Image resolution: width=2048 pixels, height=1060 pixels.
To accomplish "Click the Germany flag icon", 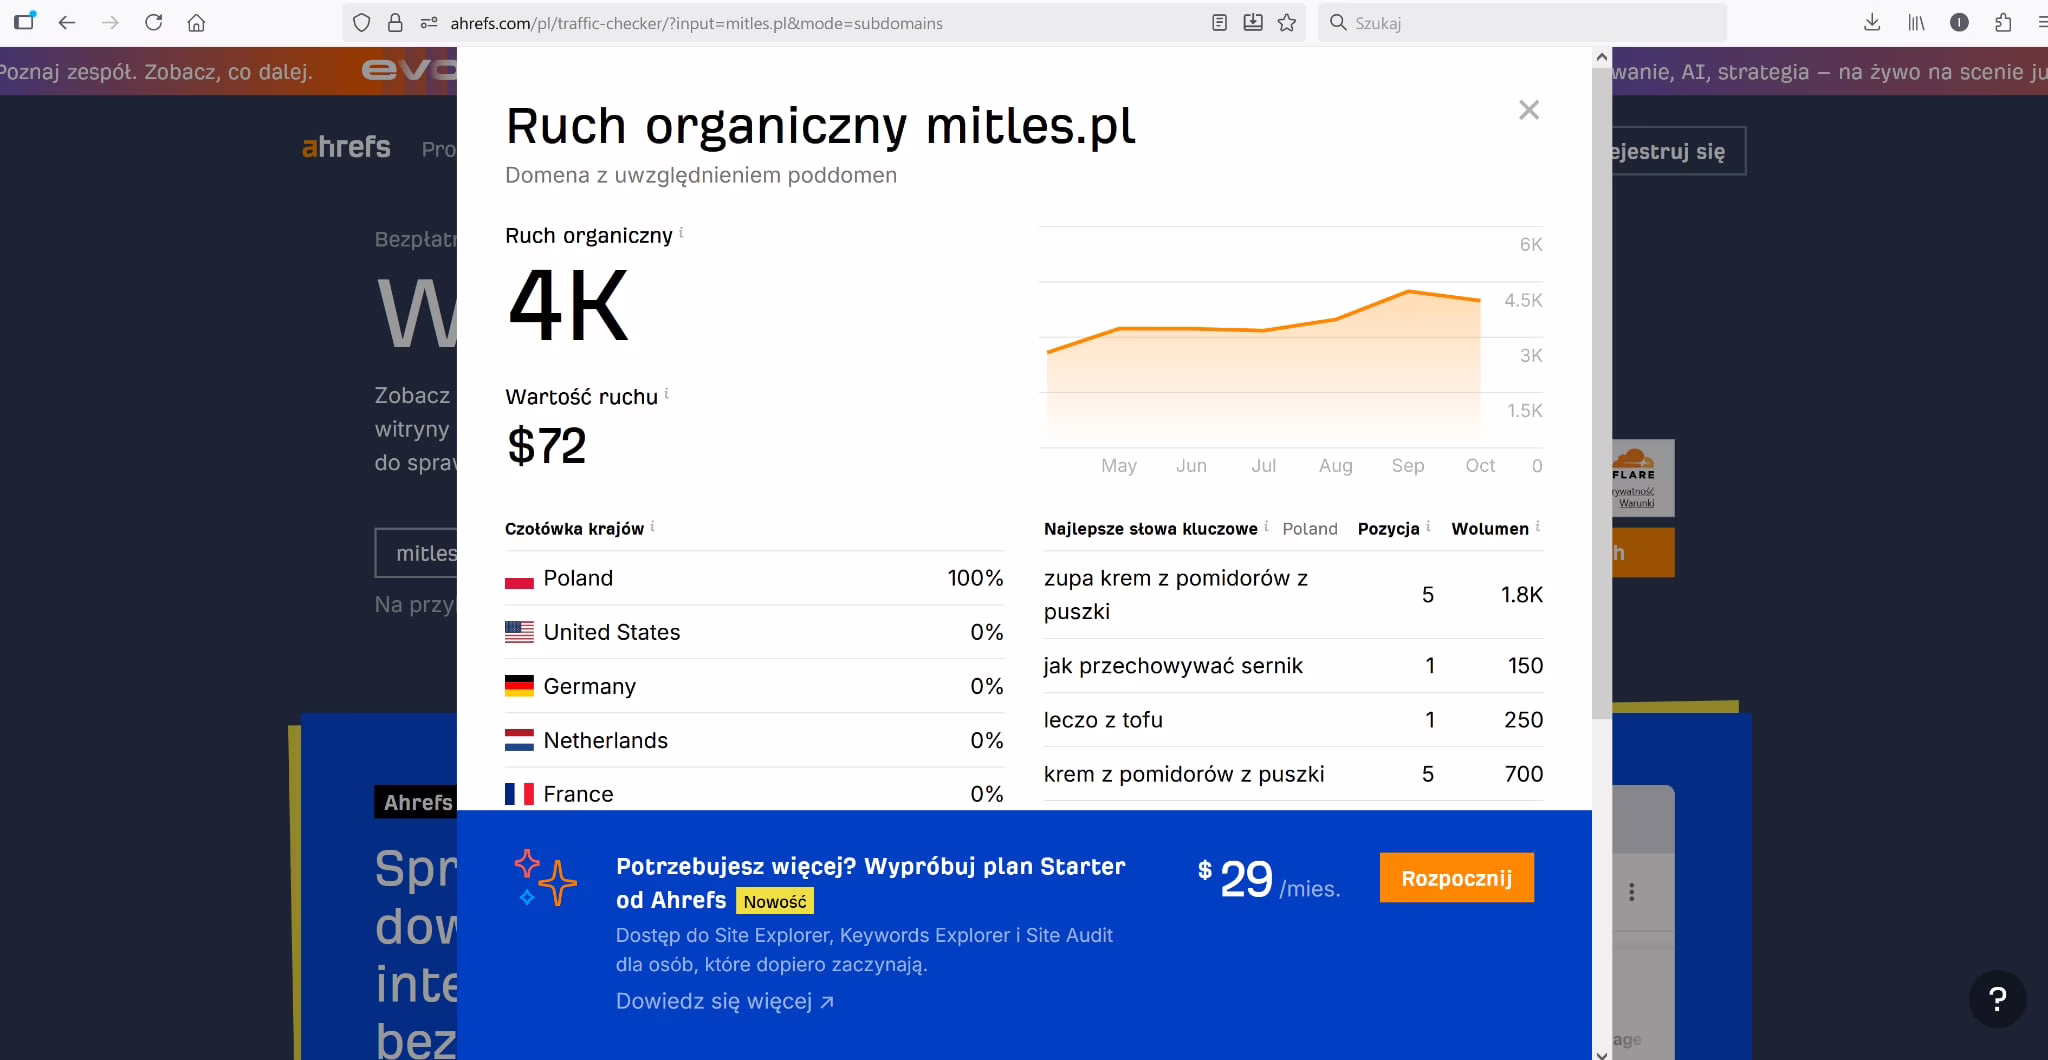I will (519, 686).
